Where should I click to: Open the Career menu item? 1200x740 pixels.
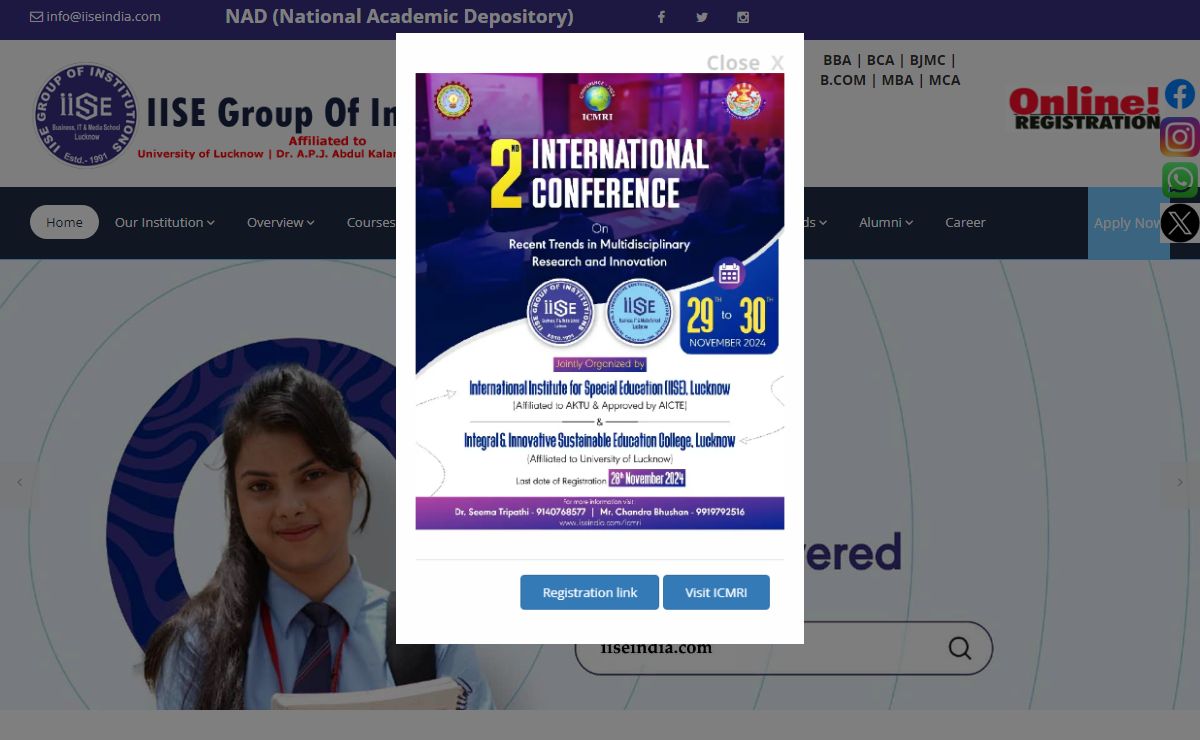[x=965, y=222]
